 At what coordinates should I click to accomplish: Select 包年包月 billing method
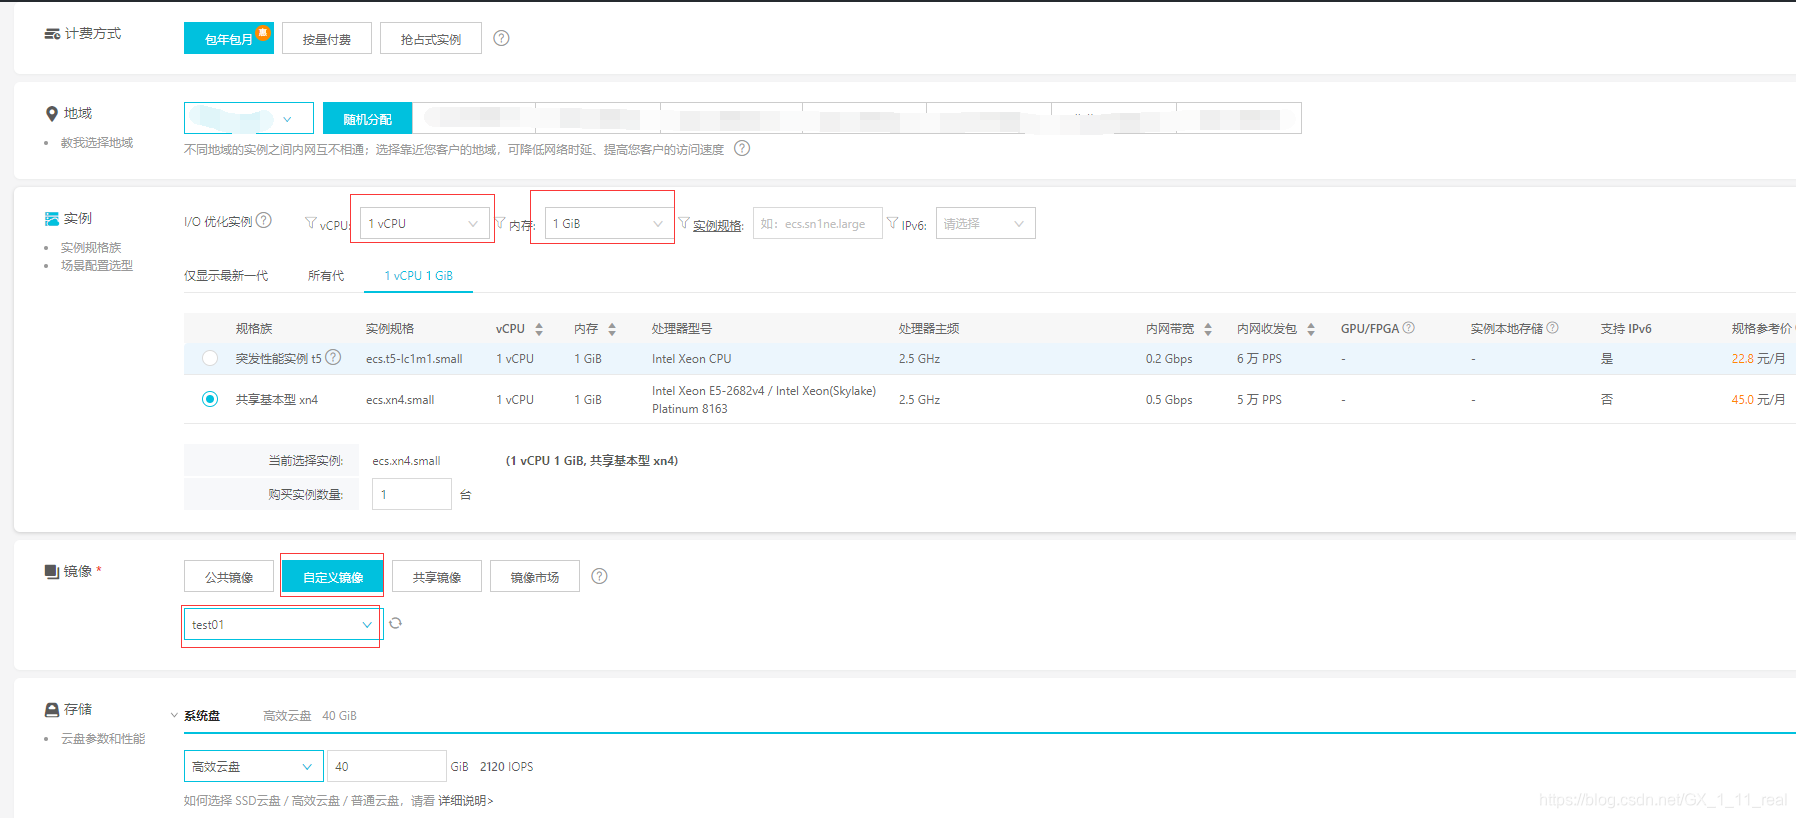(x=228, y=38)
